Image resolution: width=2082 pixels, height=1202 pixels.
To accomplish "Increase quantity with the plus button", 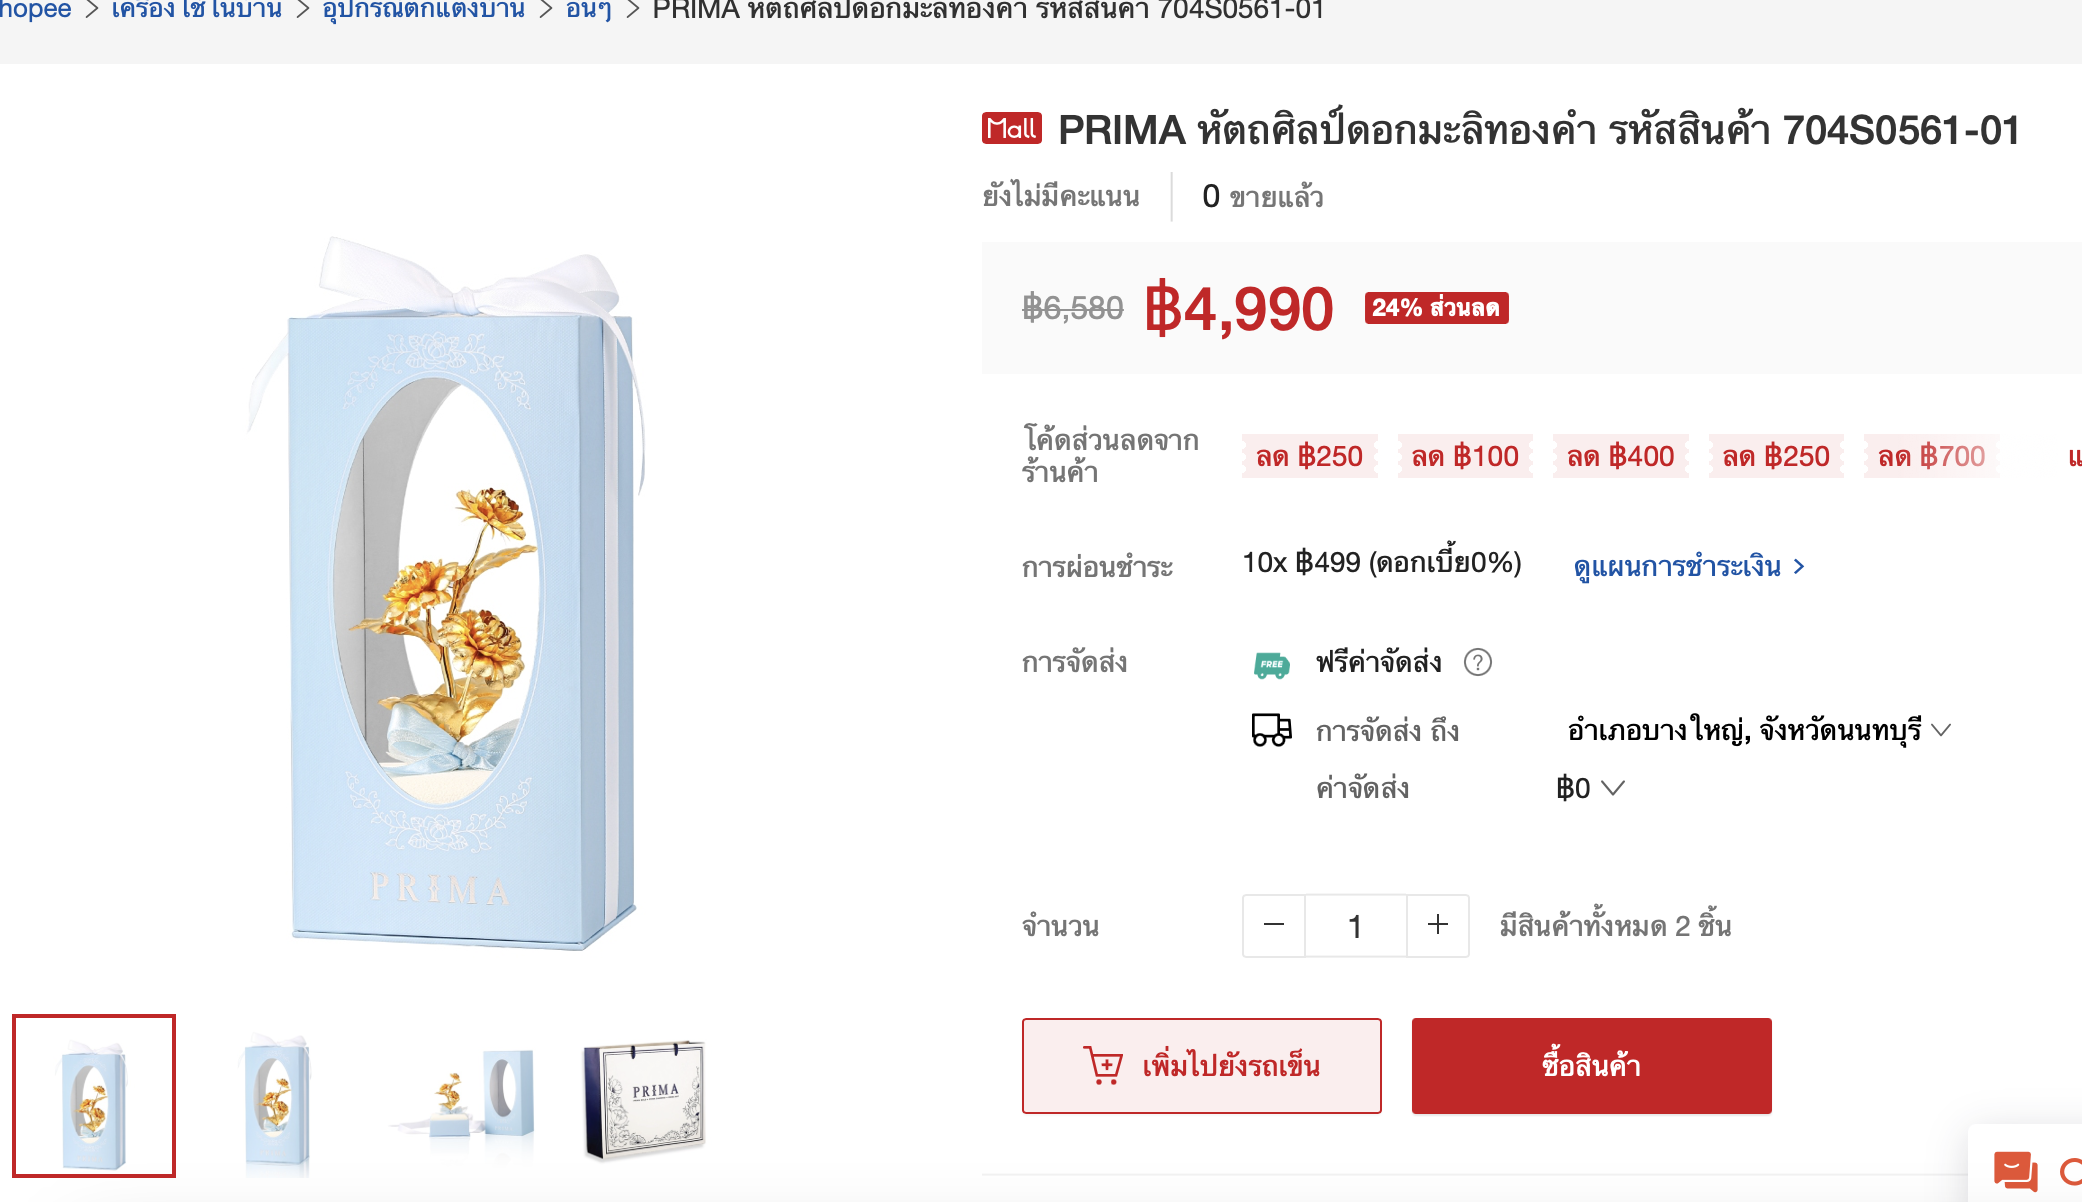I will tap(1437, 926).
